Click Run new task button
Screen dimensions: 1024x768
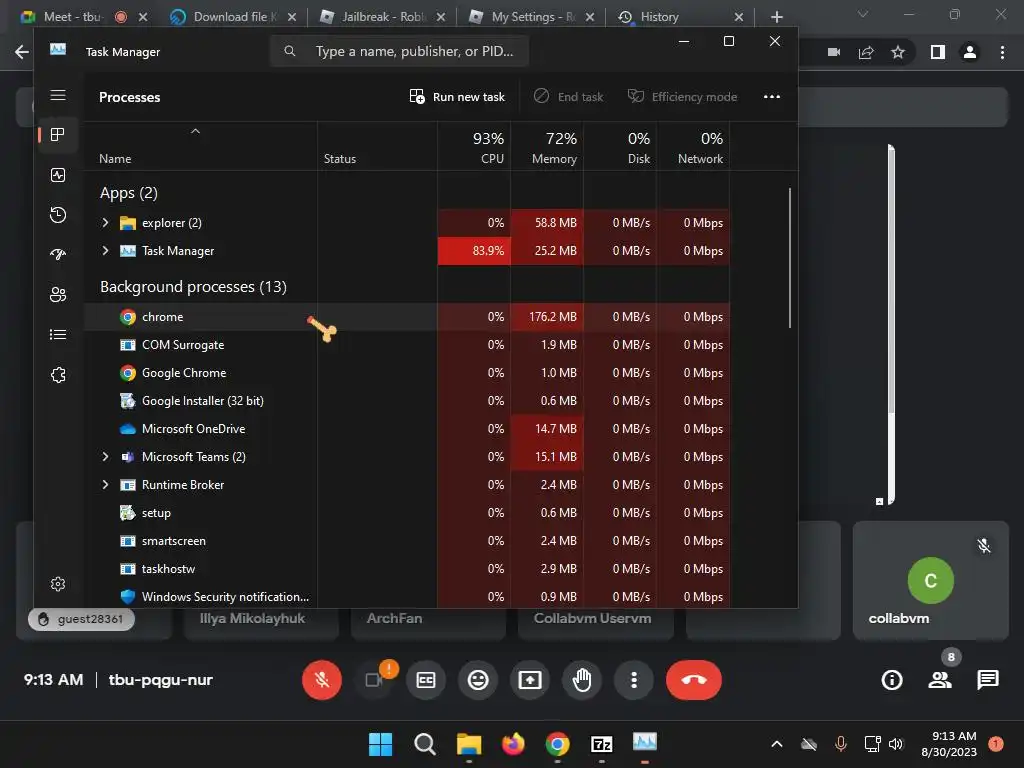(x=456, y=97)
